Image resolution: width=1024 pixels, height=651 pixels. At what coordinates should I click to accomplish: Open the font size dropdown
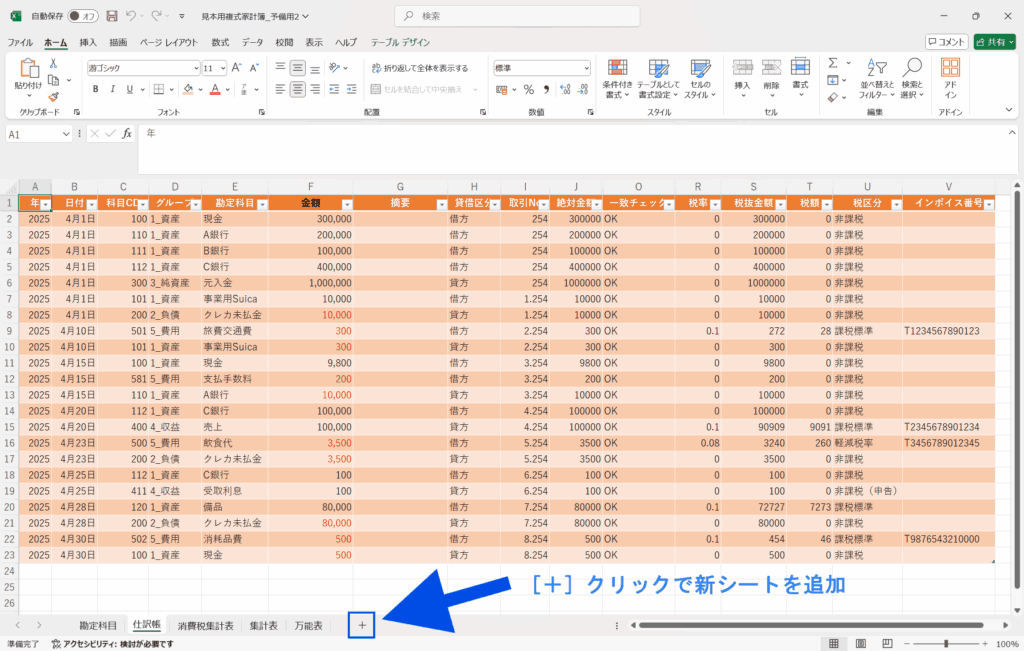pos(223,68)
